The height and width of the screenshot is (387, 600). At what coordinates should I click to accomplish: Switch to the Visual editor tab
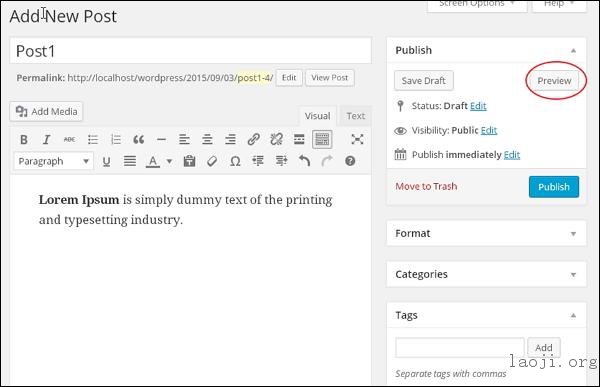click(x=317, y=116)
